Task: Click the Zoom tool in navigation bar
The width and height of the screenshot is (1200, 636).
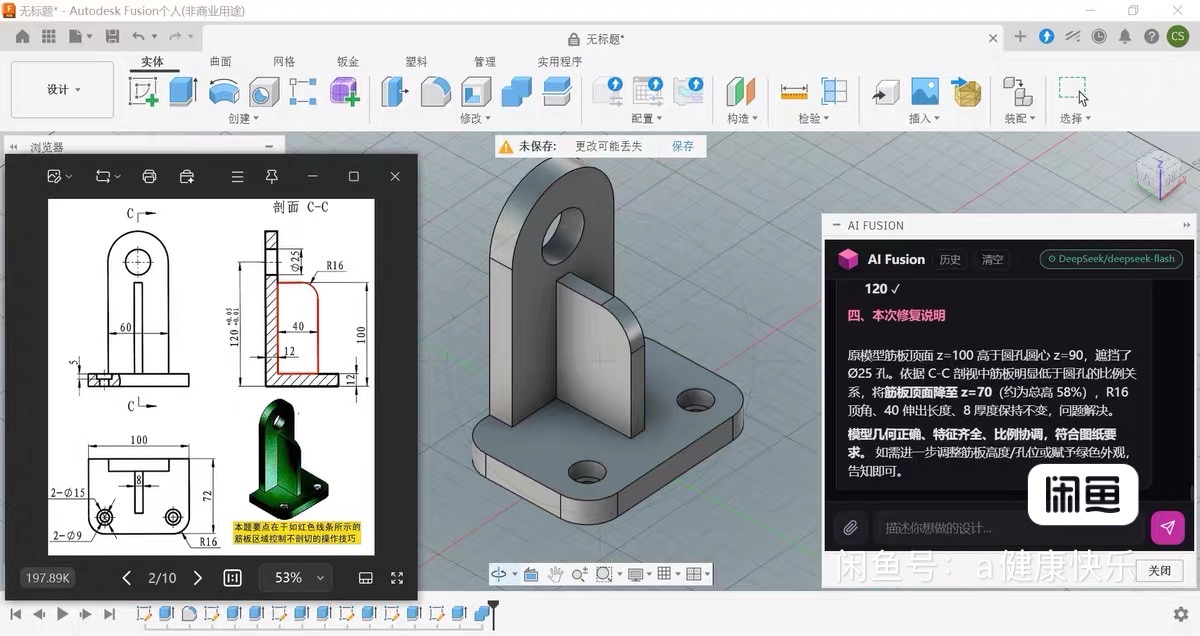Action: click(579, 574)
